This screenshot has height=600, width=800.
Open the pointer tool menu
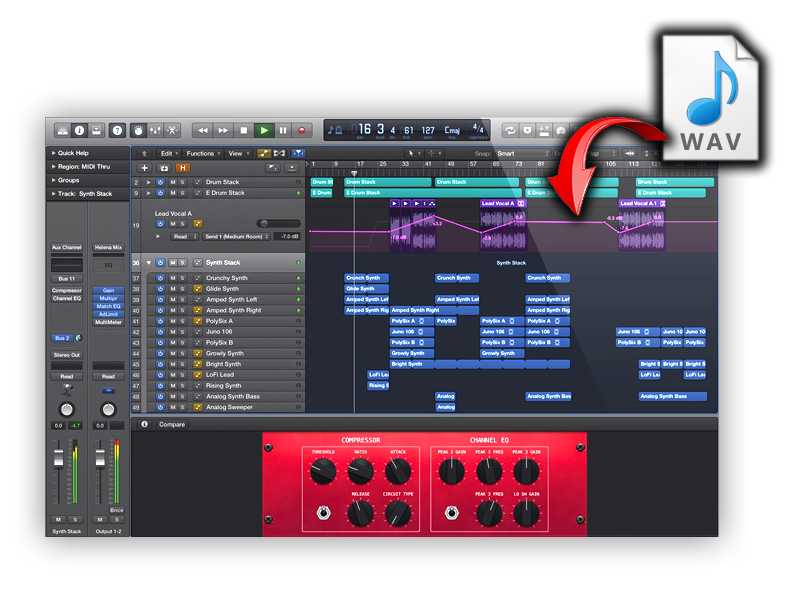(x=413, y=153)
